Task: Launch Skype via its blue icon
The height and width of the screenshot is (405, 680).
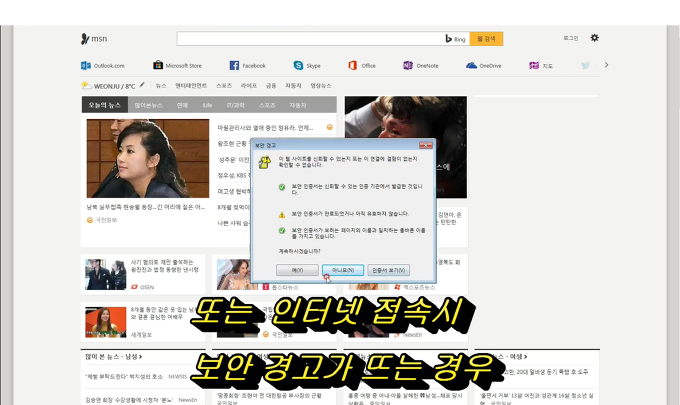Action: pos(298,65)
